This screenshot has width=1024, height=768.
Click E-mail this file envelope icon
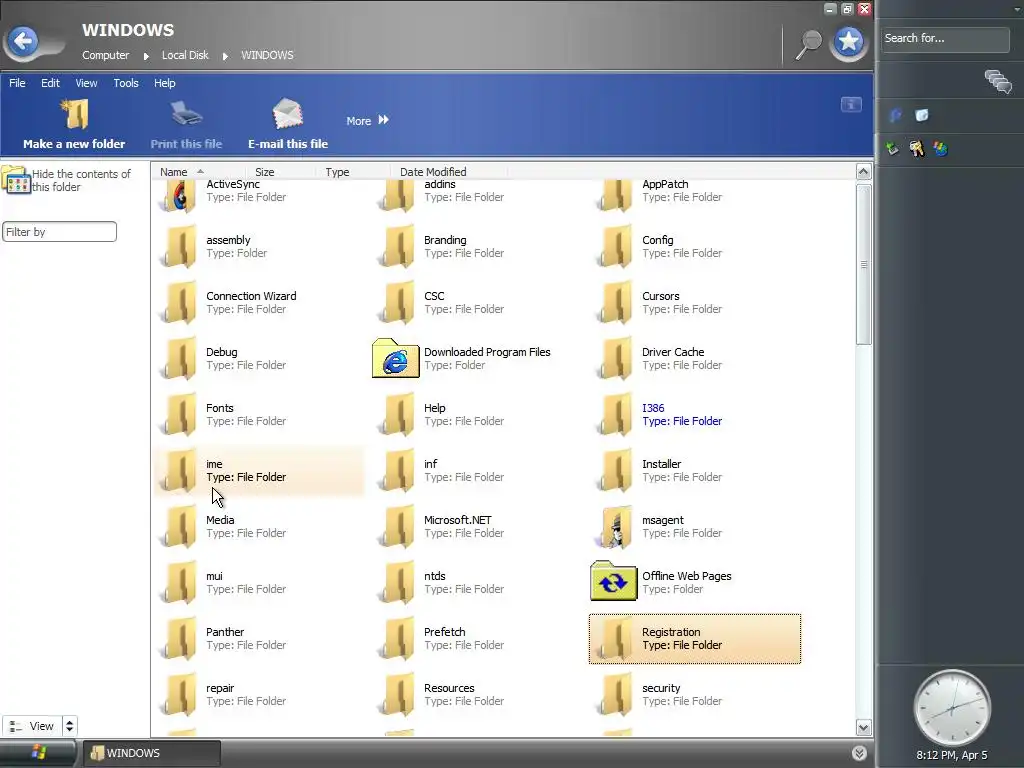pyautogui.click(x=287, y=114)
